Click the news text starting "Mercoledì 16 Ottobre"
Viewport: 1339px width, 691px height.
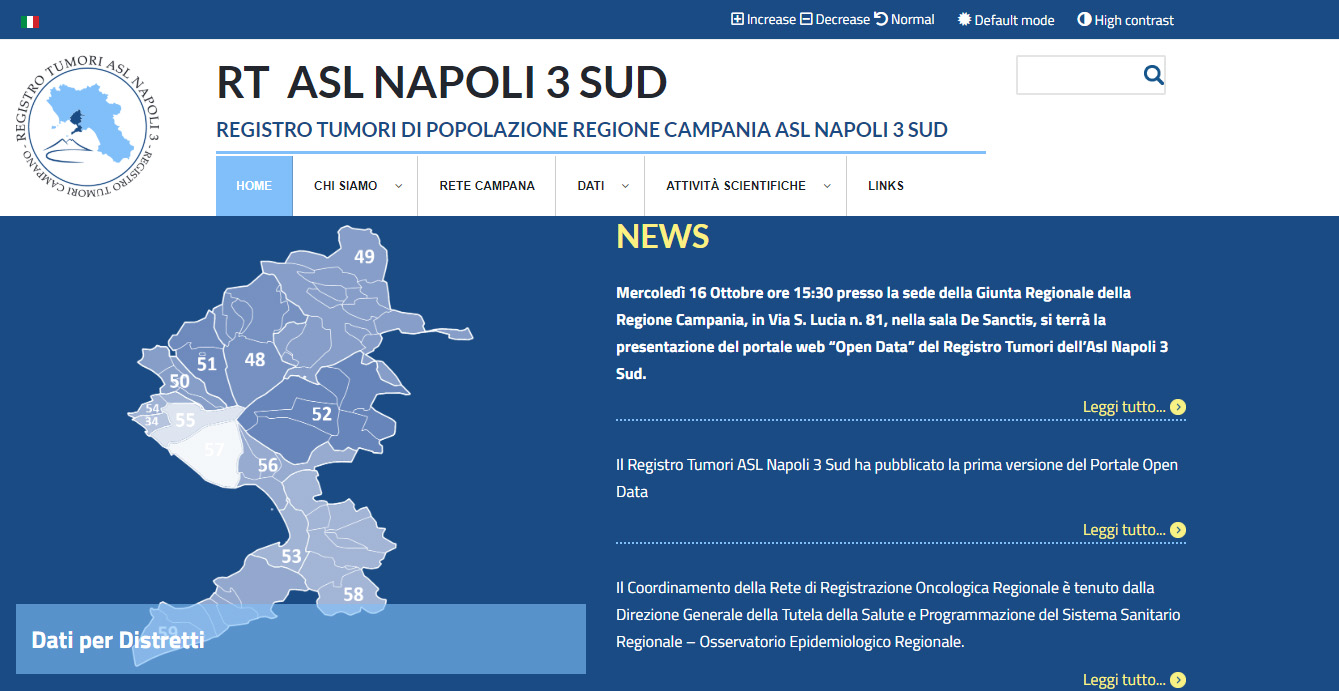coord(892,334)
